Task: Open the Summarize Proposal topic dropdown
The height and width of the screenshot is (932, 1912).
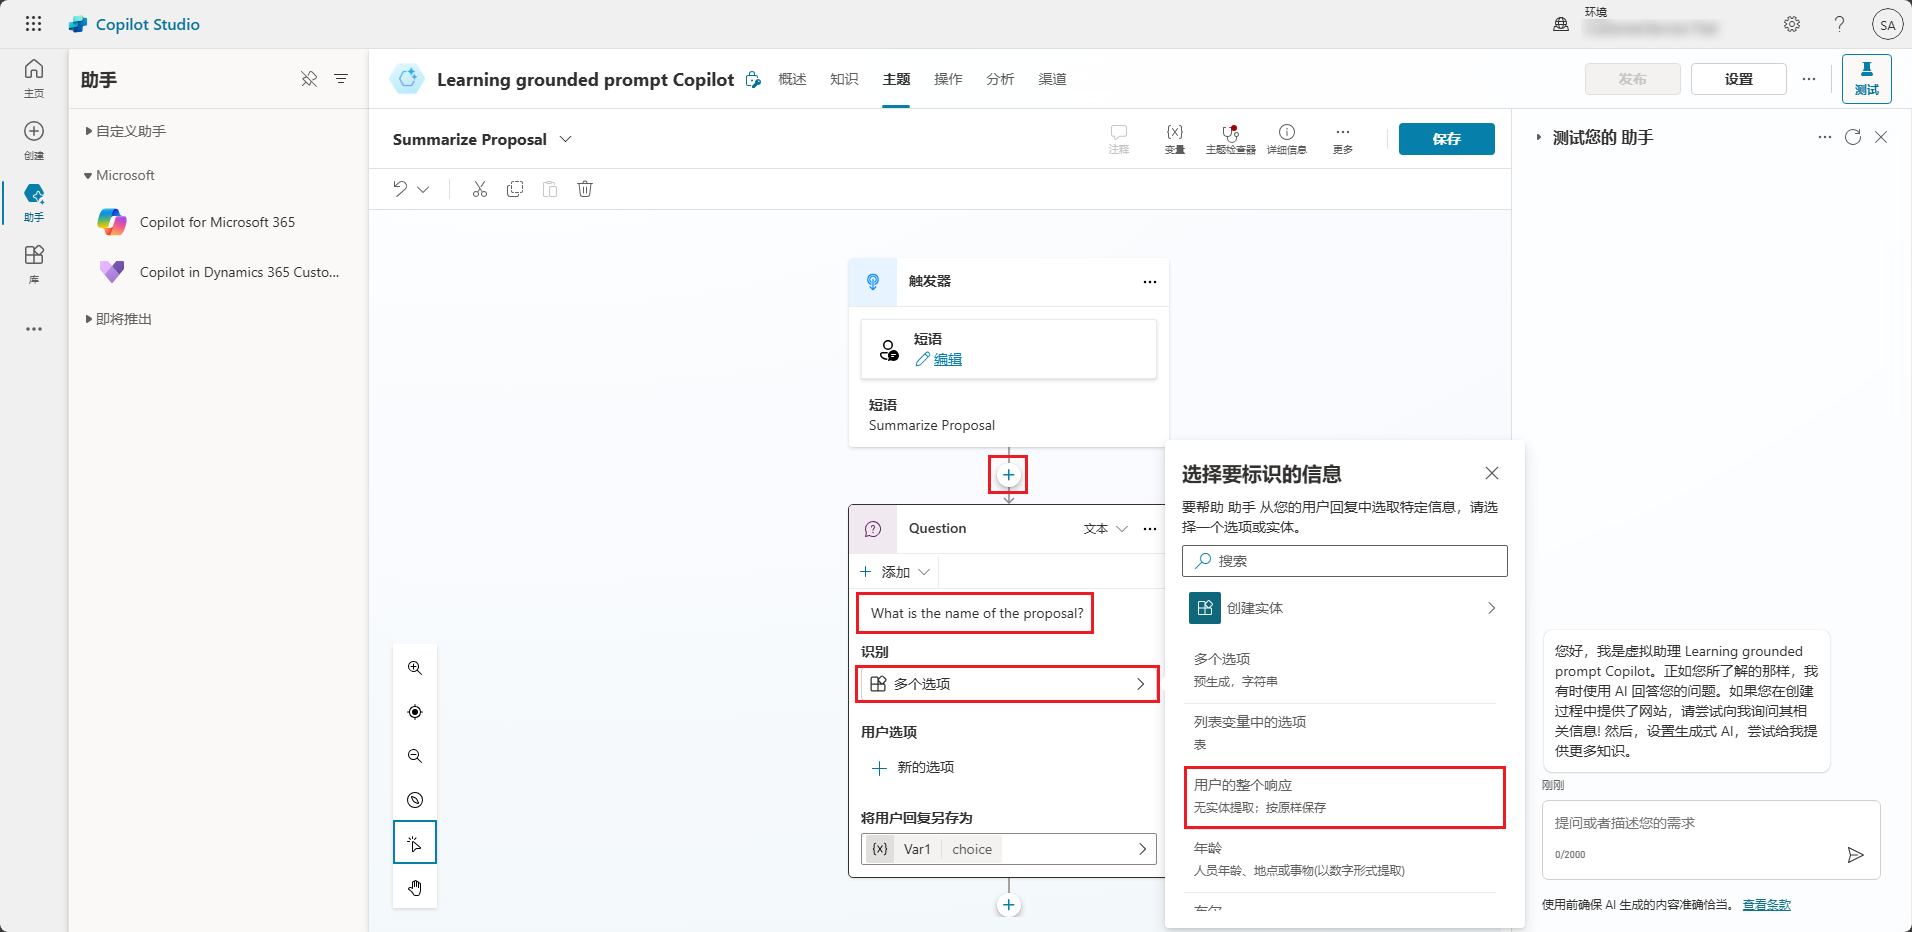Action: pyautogui.click(x=566, y=139)
